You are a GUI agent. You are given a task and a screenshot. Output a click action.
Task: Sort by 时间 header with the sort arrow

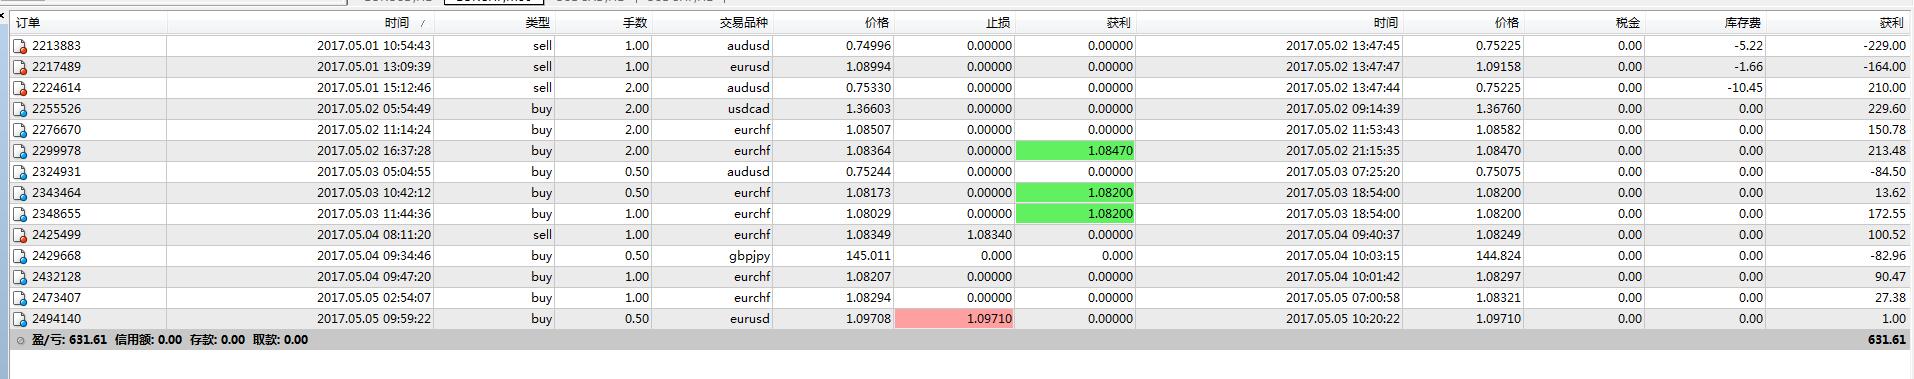pos(300,22)
